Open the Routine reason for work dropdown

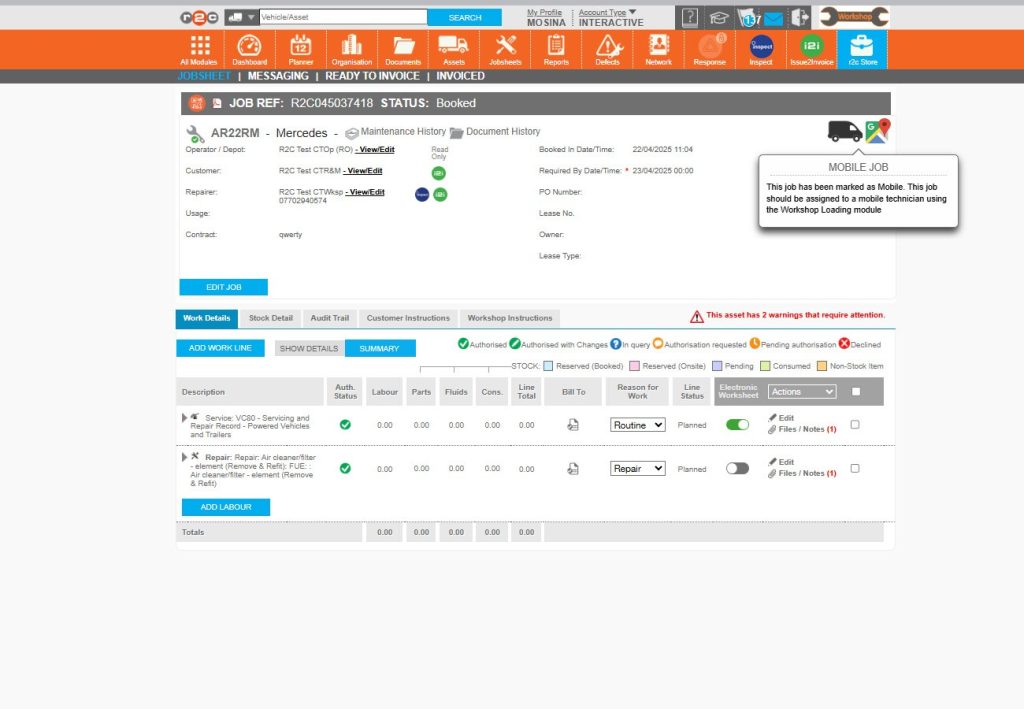pyautogui.click(x=638, y=424)
